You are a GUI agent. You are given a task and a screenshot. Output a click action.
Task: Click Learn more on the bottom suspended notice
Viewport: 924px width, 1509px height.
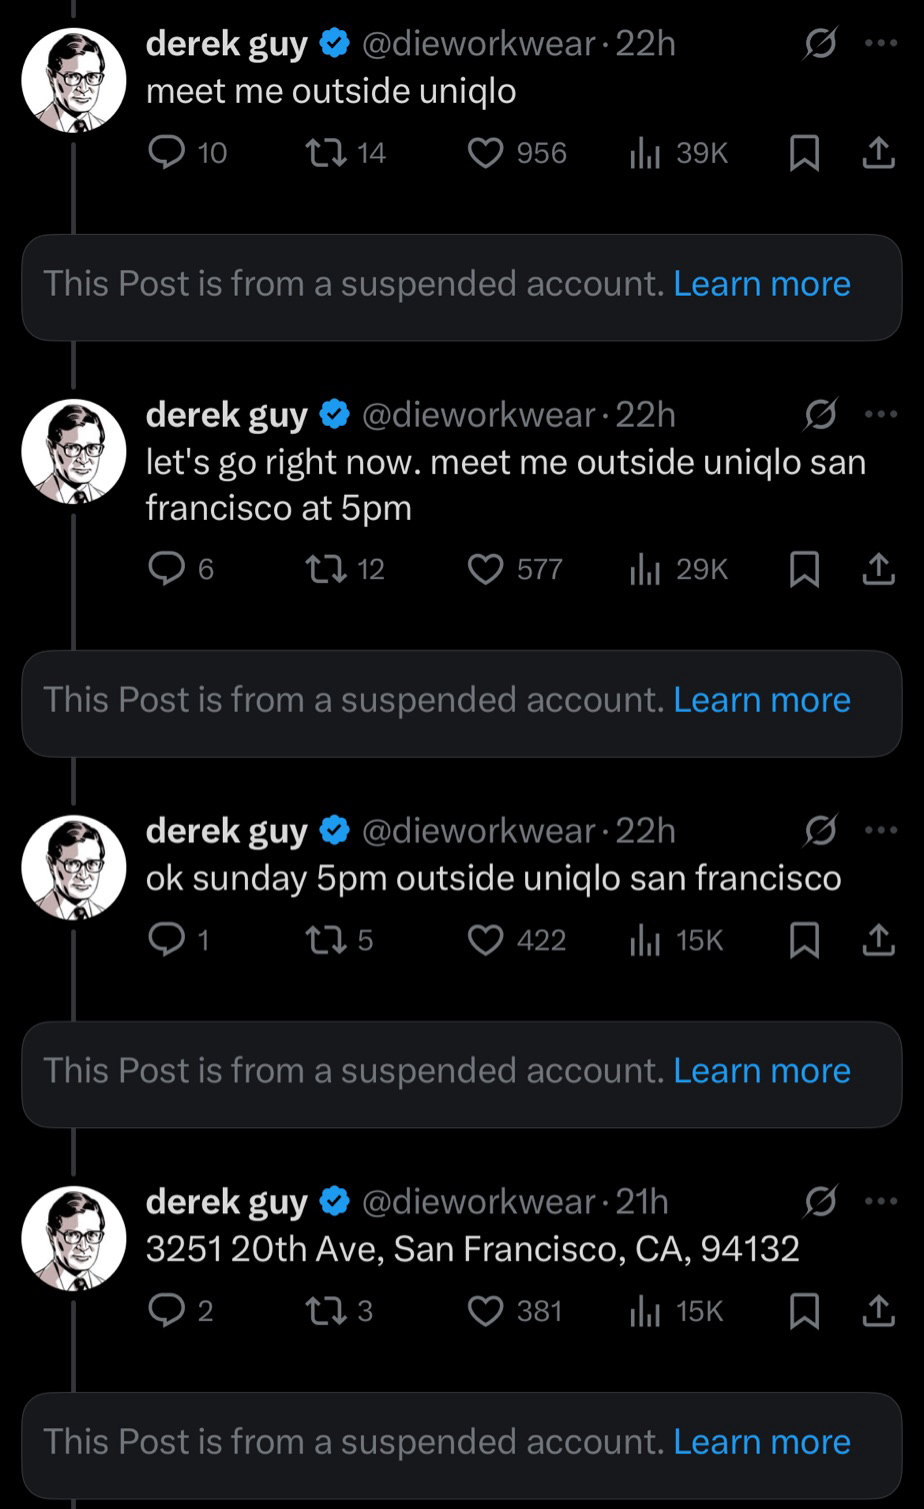coord(762,1442)
